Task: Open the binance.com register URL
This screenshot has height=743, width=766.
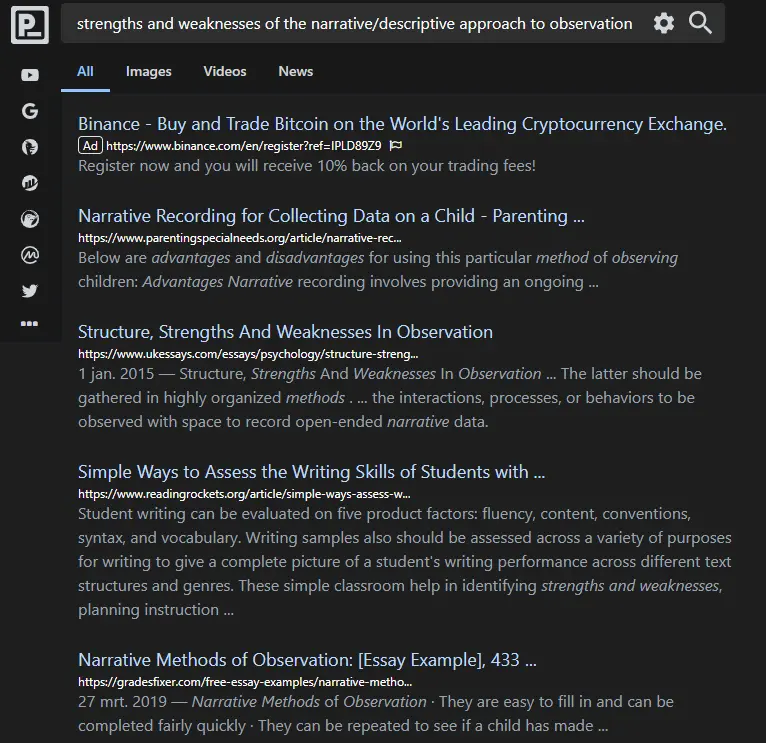Action: point(243,146)
